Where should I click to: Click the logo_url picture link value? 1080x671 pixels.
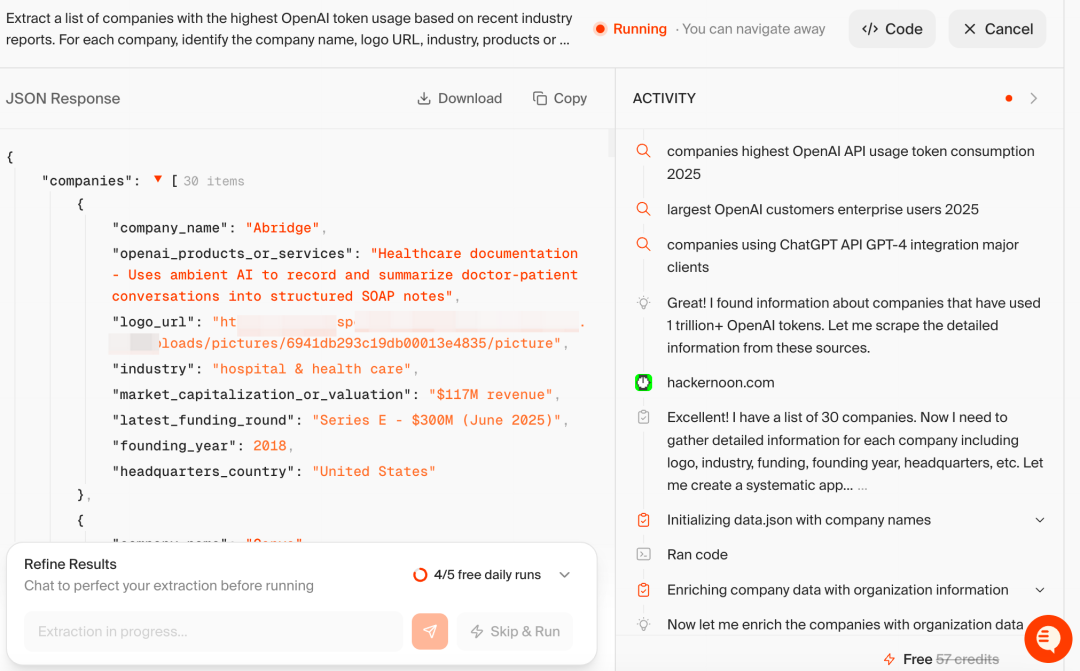(x=347, y=333)
